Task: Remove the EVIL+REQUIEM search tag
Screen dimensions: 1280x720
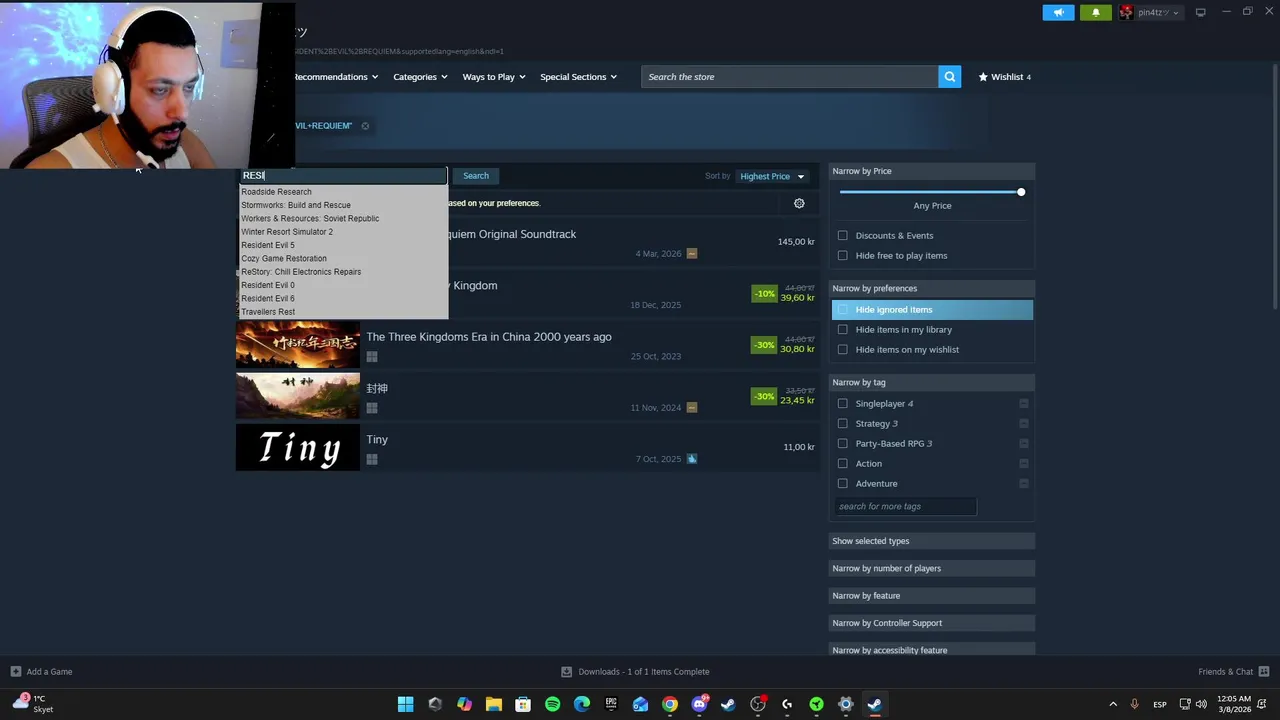Action: 365,126
